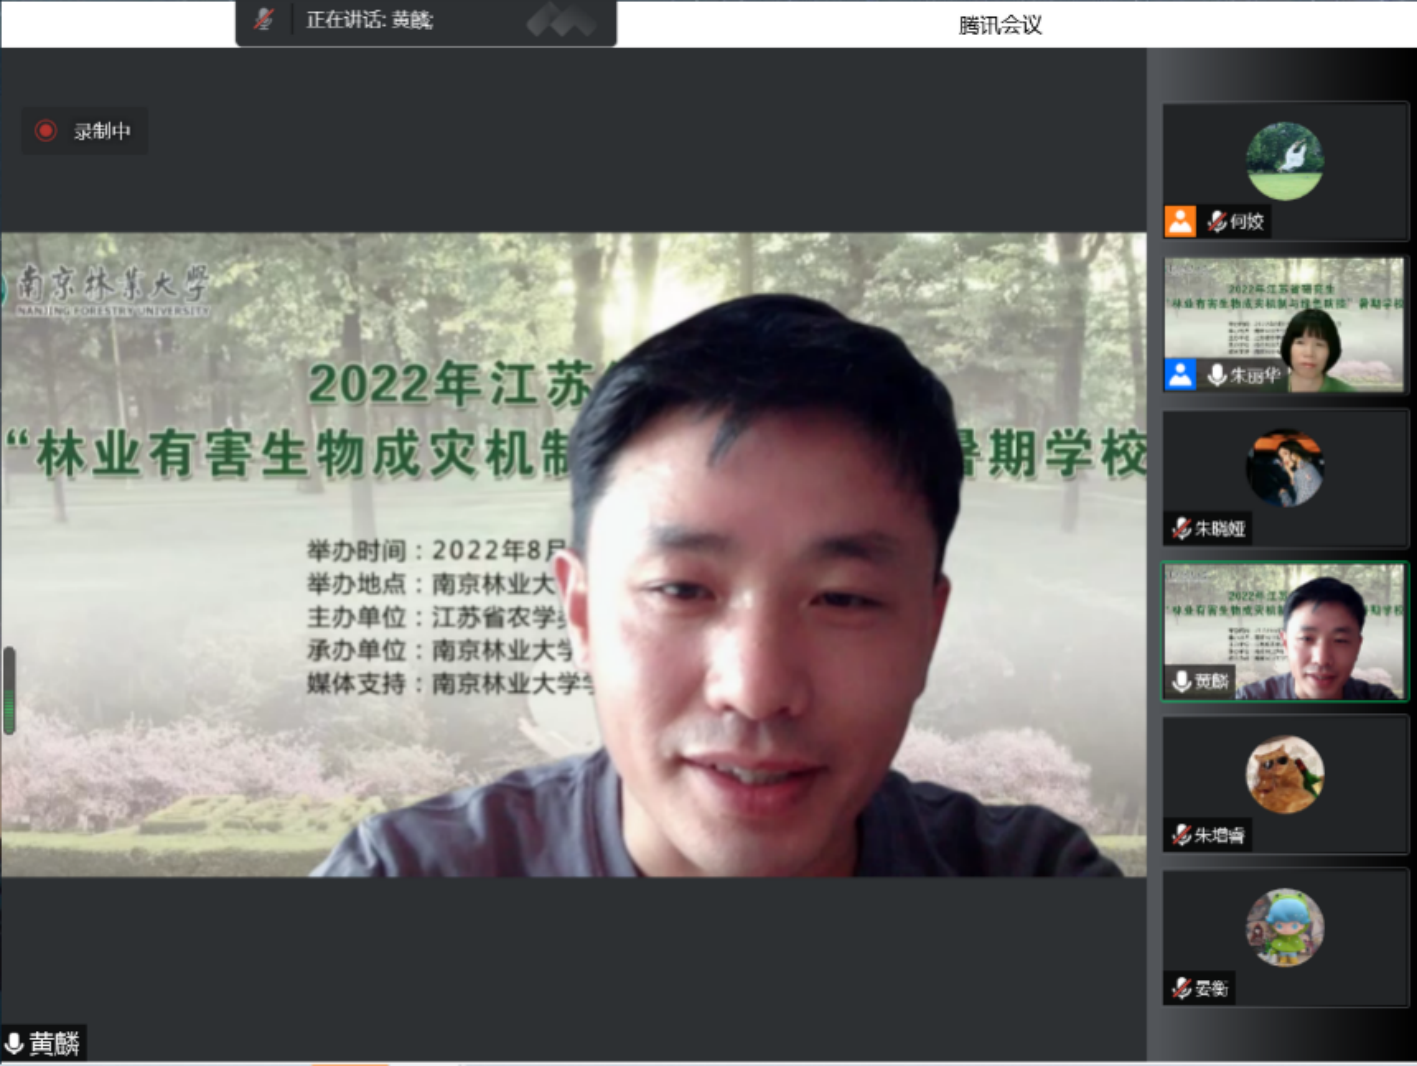Viewport: 1417px width, 1066px height.
Task: Click 朱丽华's active microphone icon
Action: pyautogui.click(x=1216, y=376)
